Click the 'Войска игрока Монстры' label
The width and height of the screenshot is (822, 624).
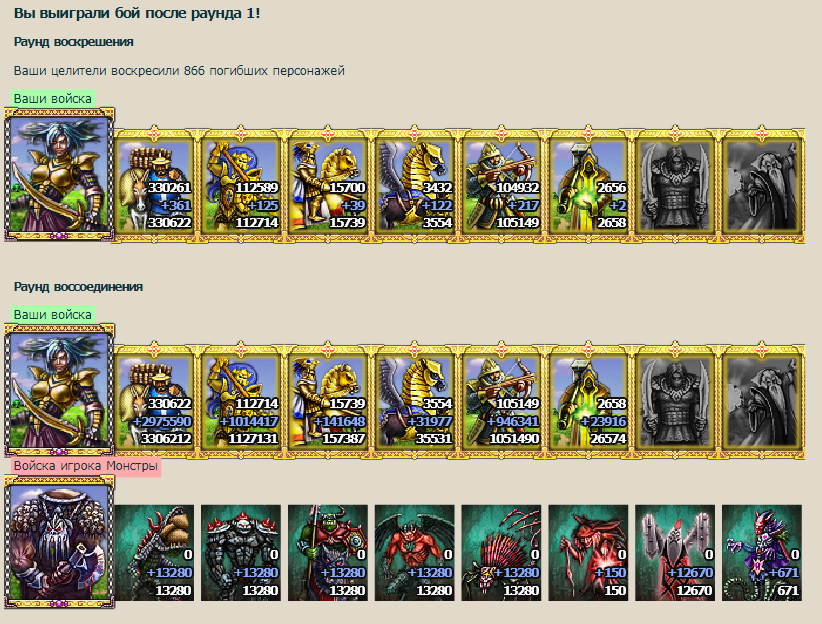[86, 466]
